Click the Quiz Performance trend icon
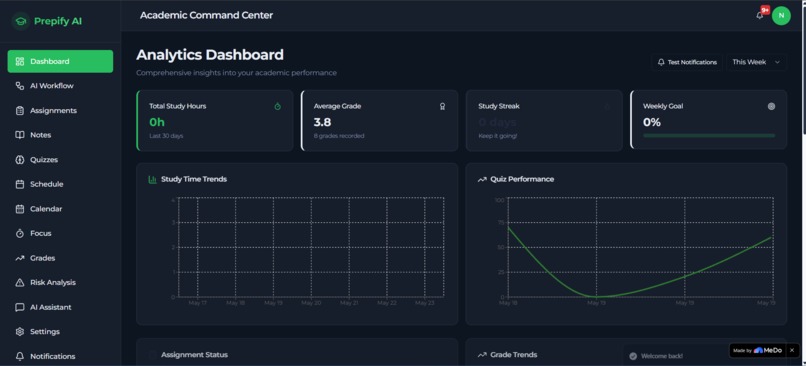This screenshot has height=366, width=806. tap(482, 179)
